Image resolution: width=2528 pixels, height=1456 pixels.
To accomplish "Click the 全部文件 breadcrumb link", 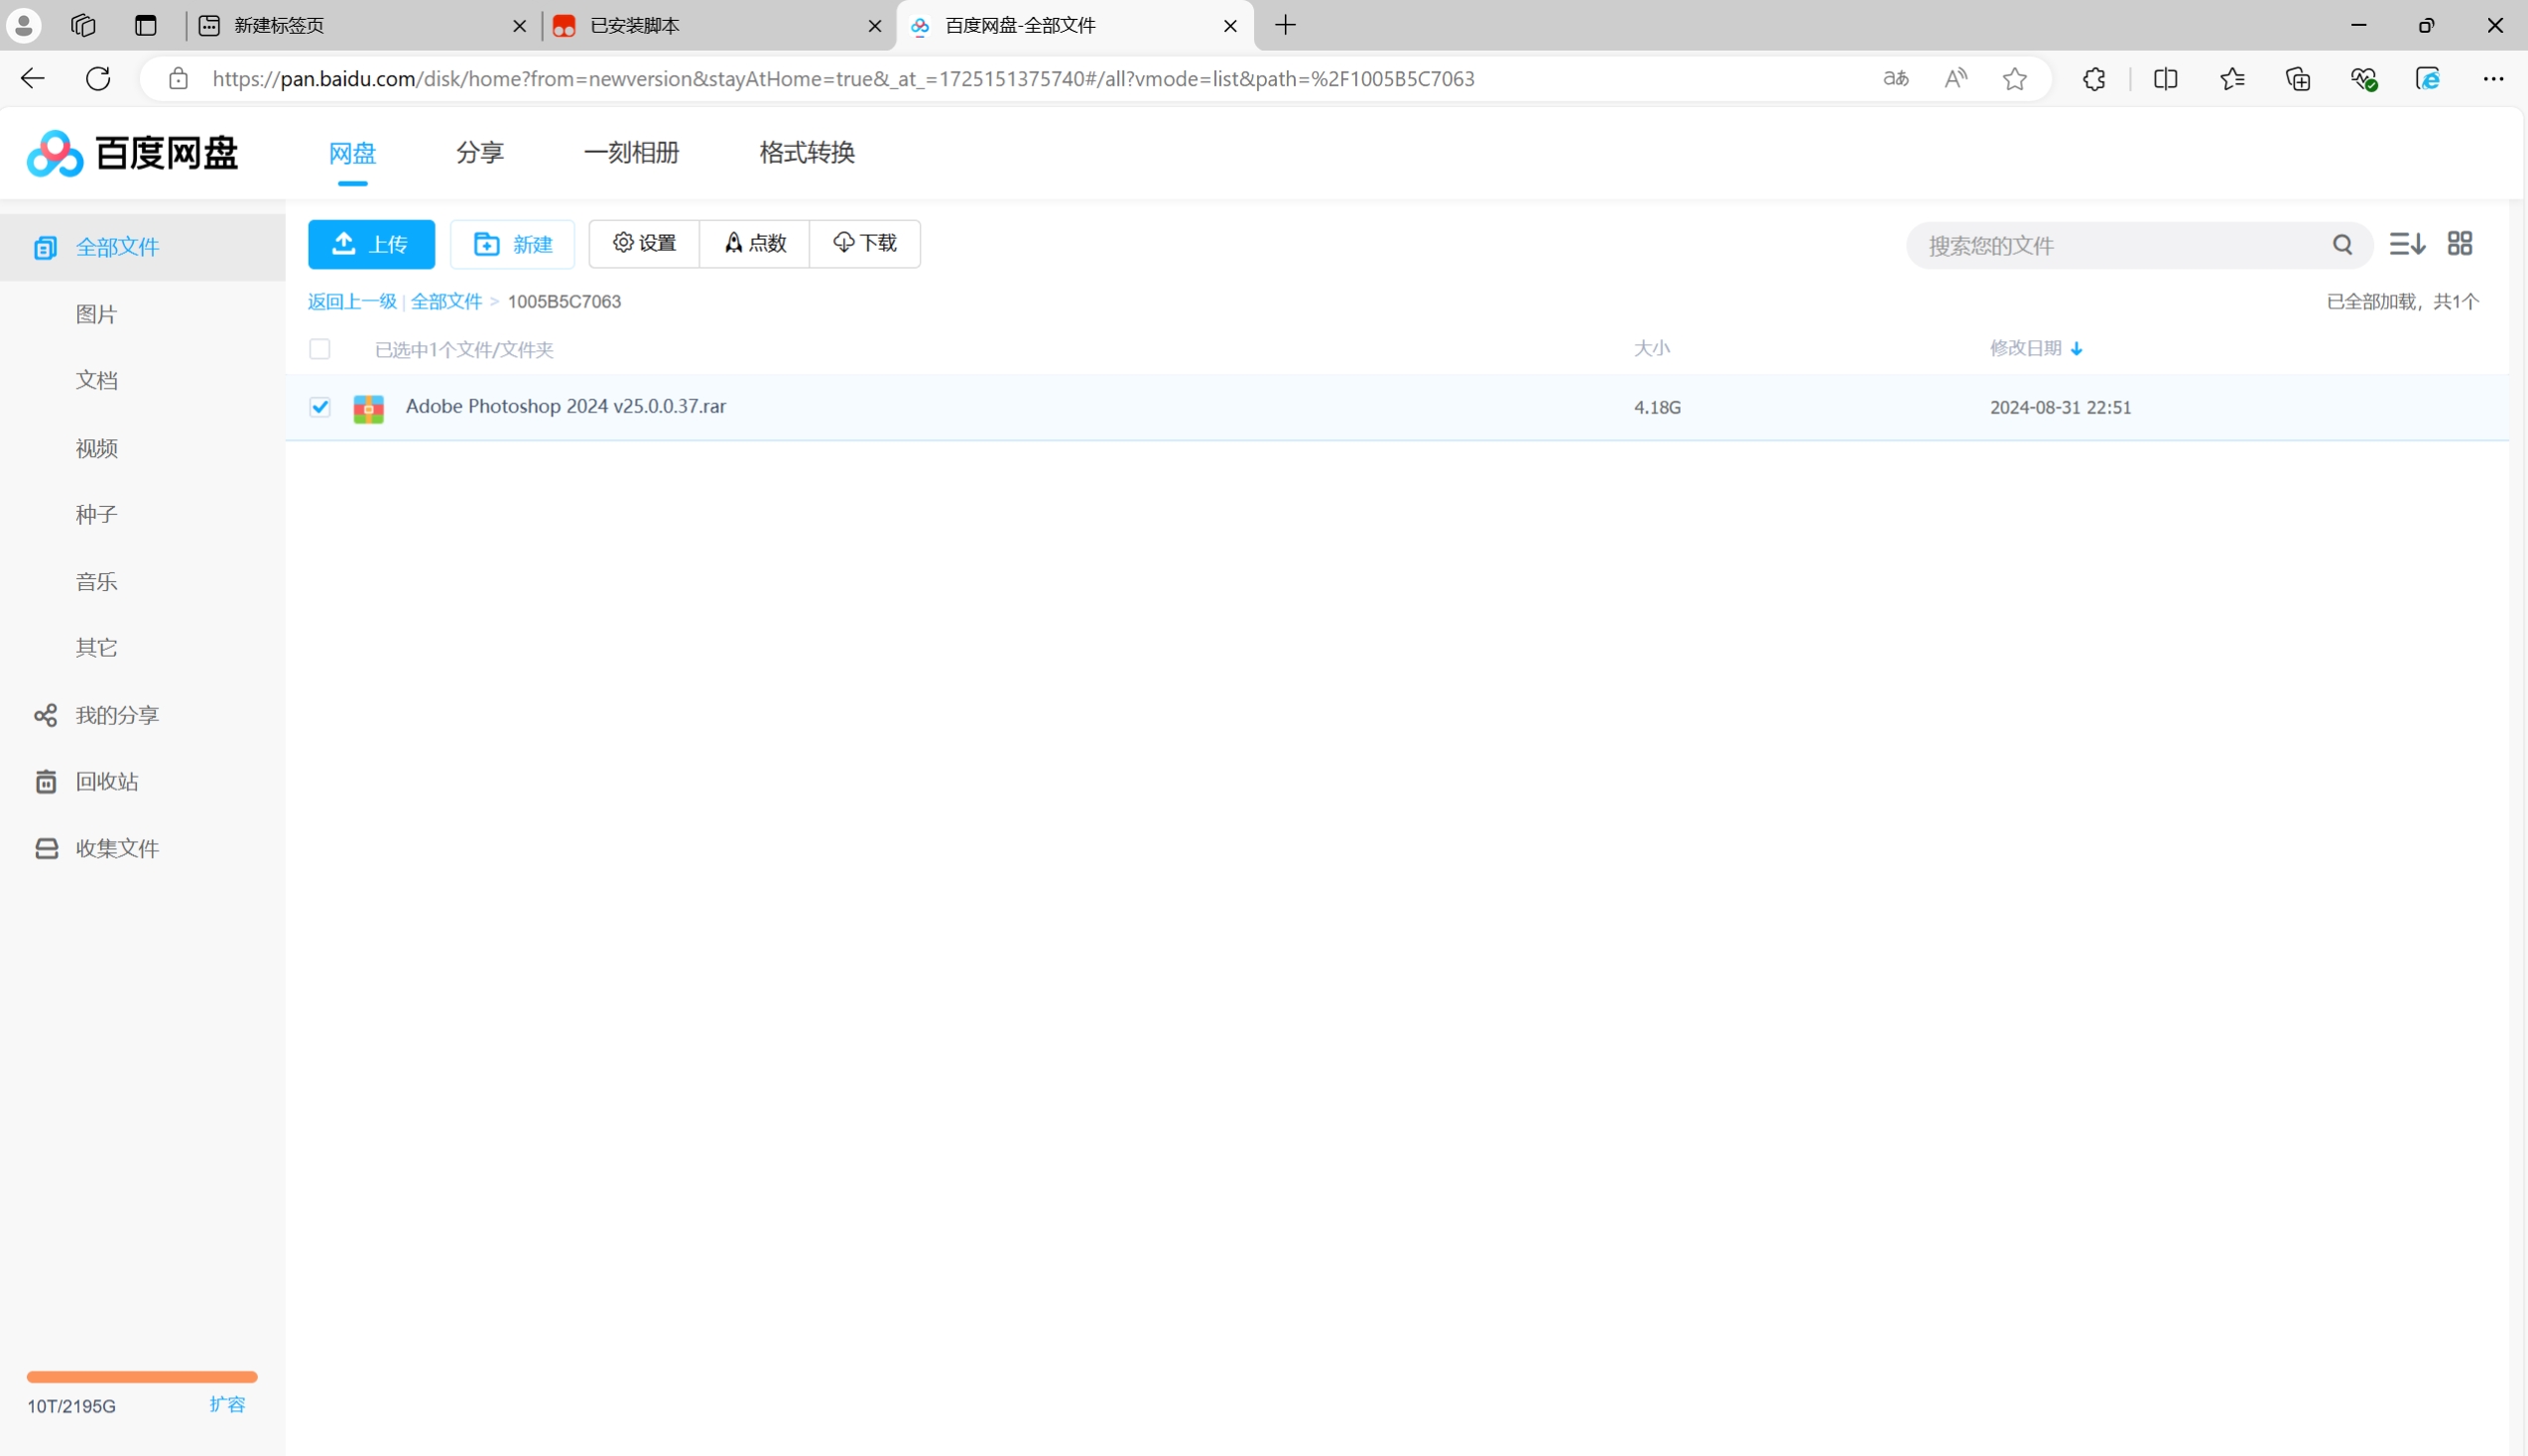I will coord(446,301).
